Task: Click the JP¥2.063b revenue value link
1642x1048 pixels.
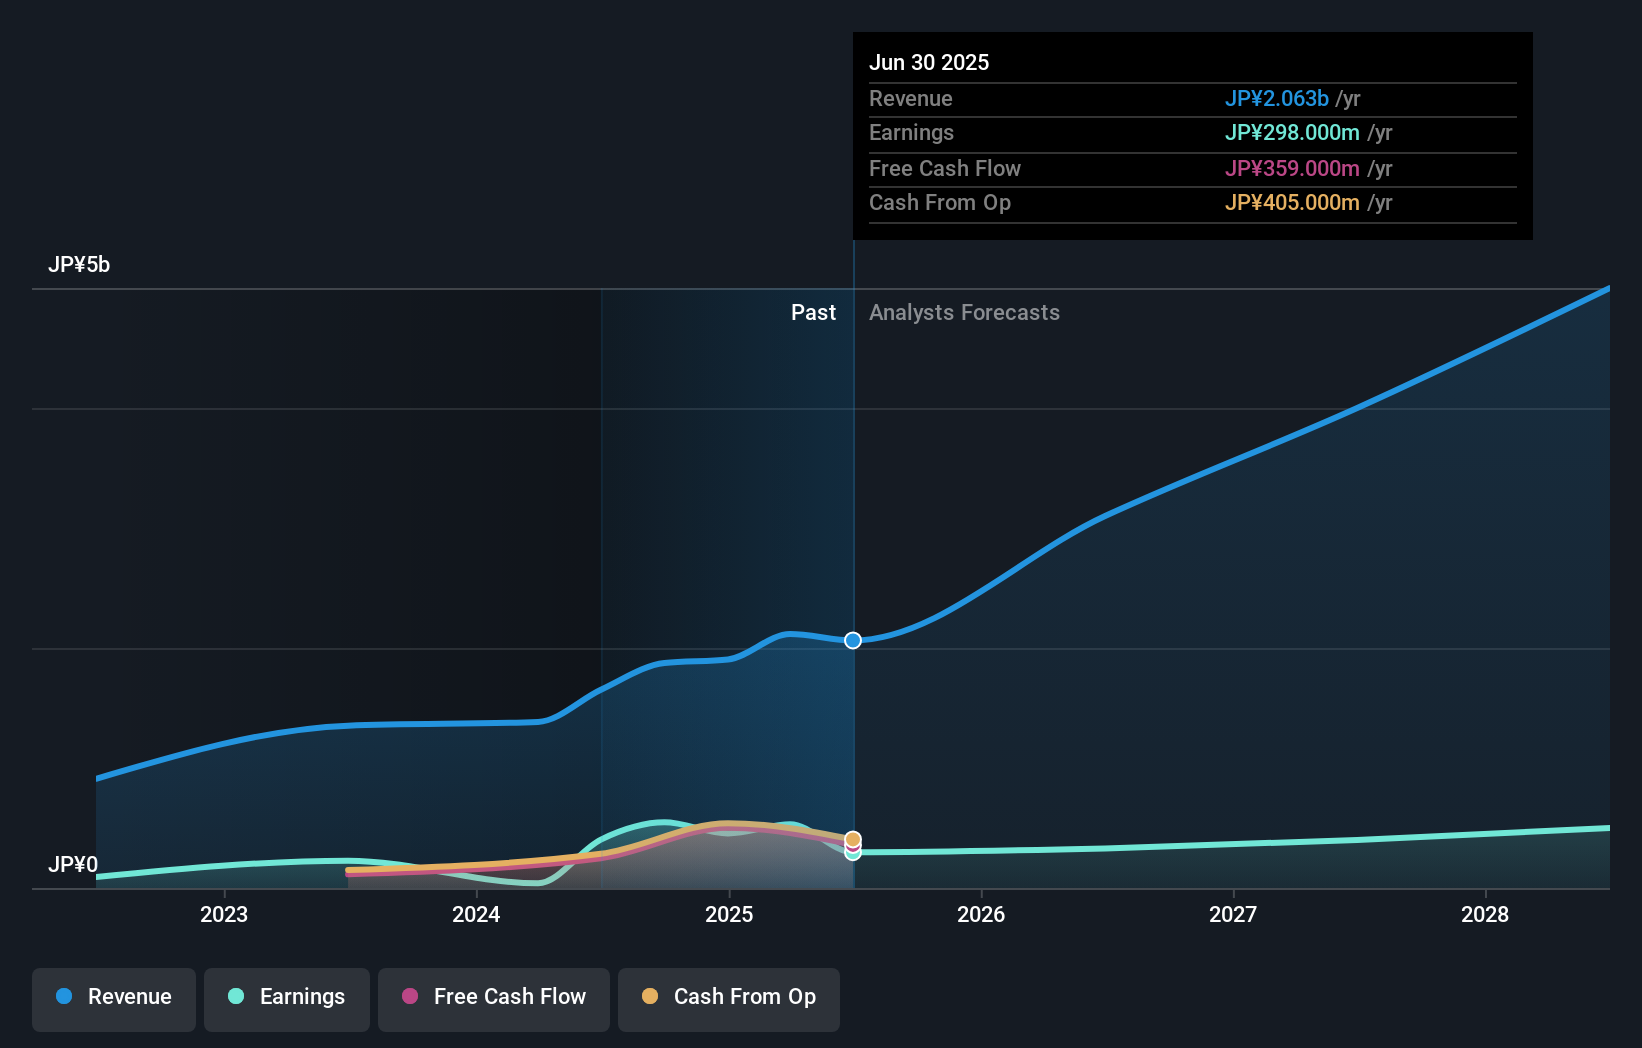Action: (x=1277, y=99)
